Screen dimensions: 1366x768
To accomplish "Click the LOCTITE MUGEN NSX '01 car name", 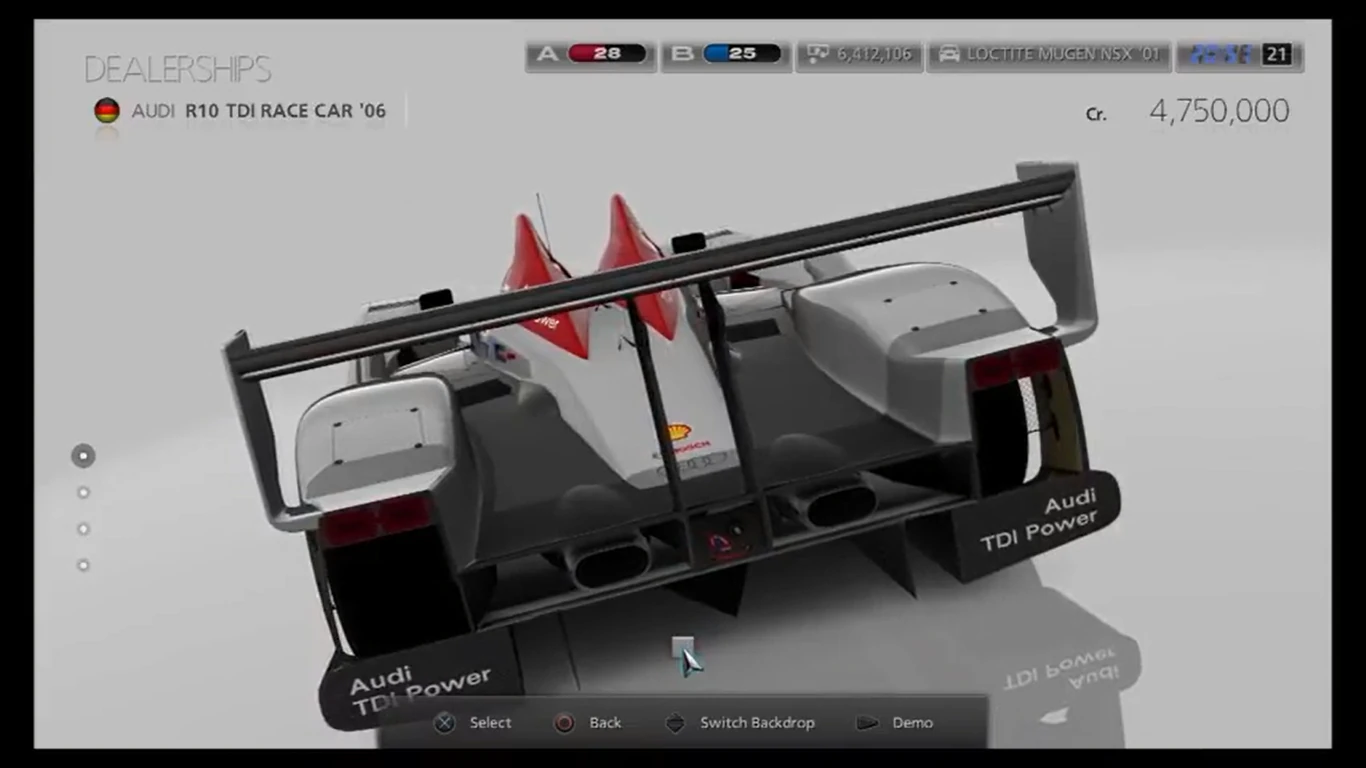I will point(1064,54).
